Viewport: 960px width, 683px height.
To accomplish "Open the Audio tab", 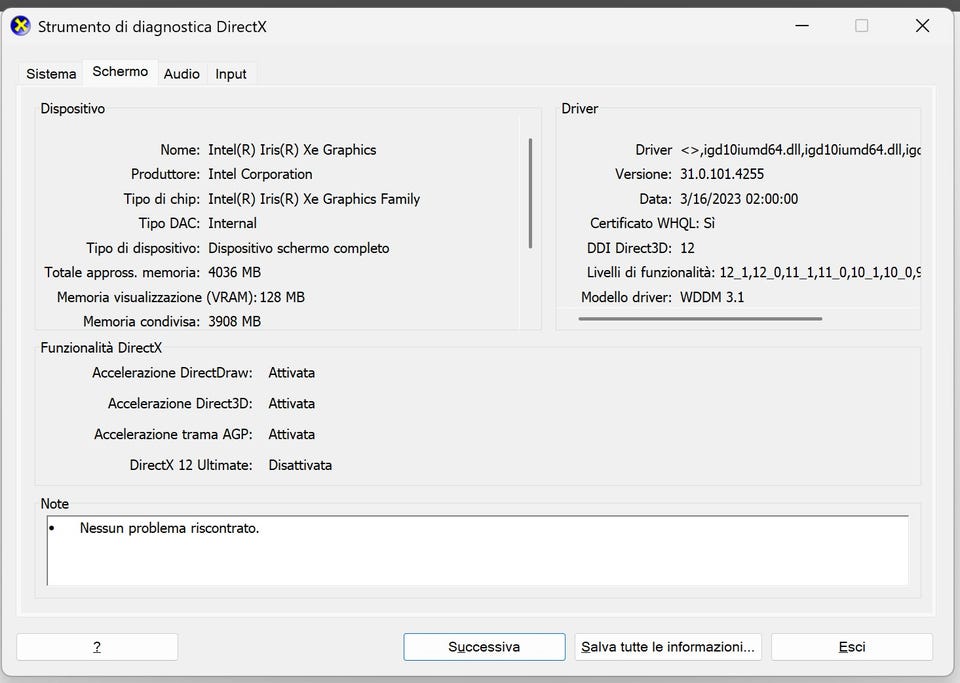I will click(x=182, y=74).
